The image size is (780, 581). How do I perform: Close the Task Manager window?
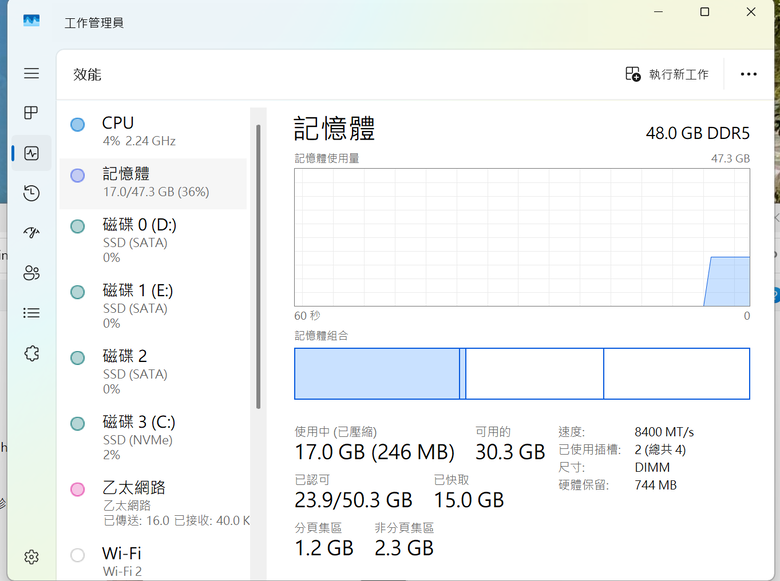coord(751,11)
